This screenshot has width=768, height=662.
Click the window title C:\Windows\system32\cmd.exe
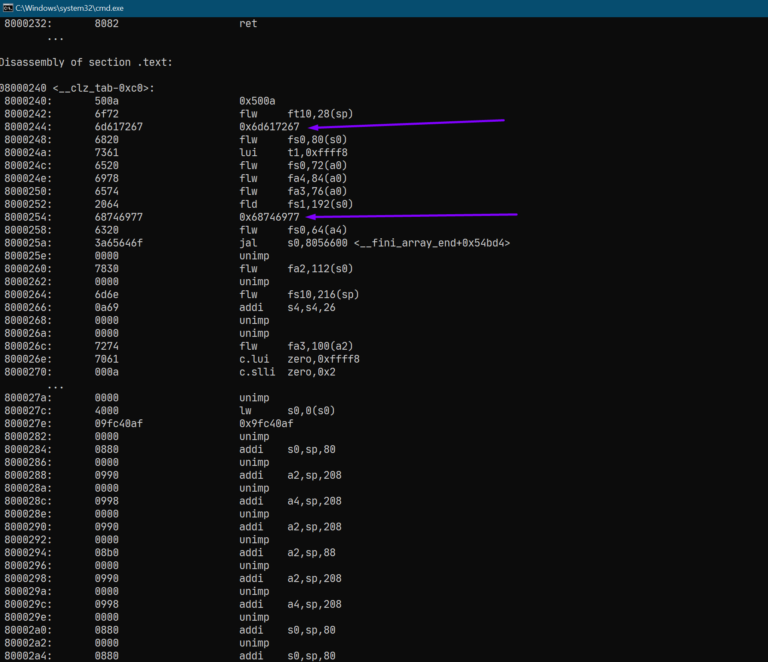70,8
